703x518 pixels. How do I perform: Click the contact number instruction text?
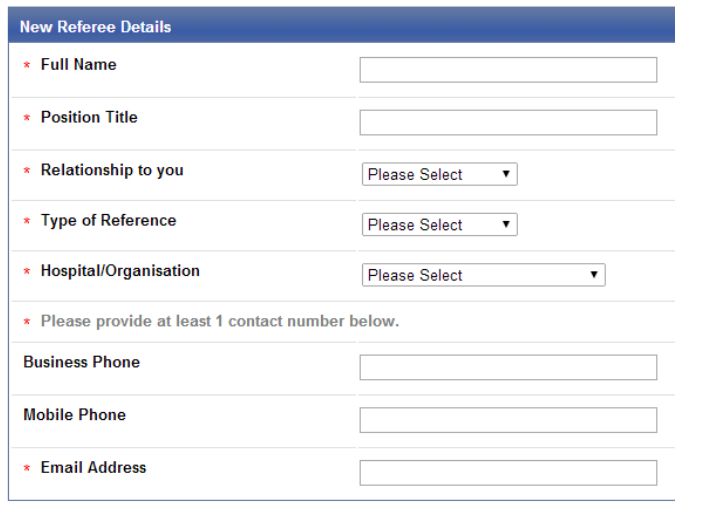[x=220, y=321]
